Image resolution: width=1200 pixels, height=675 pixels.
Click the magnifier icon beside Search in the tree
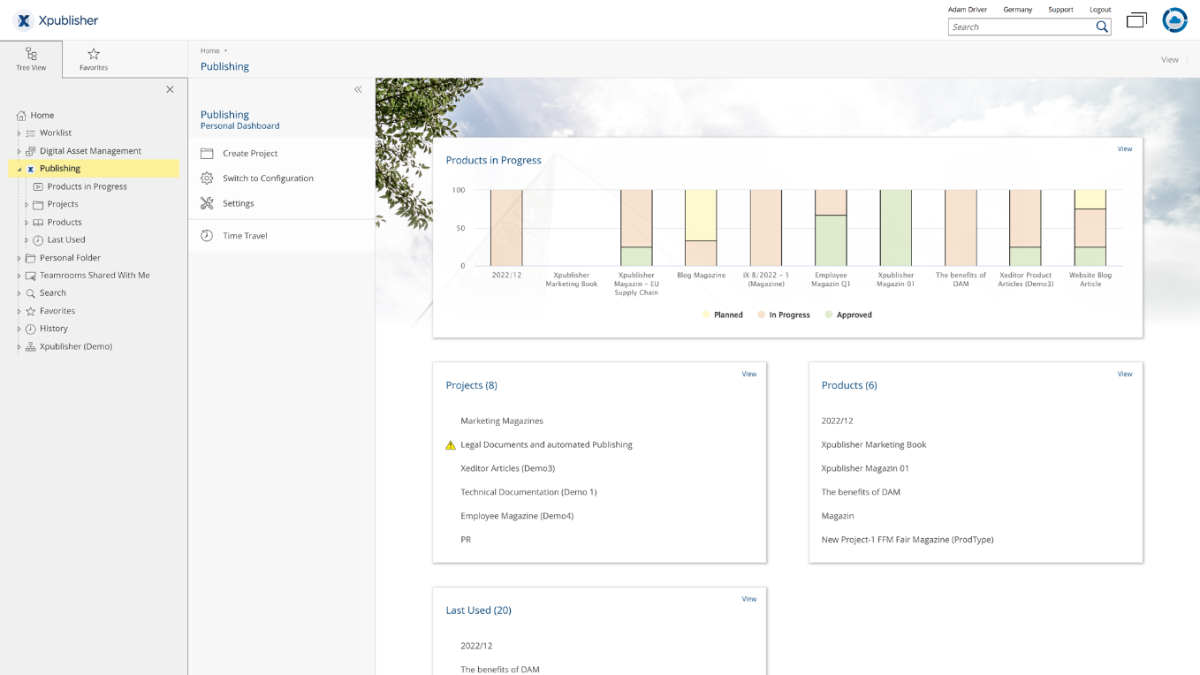click(x=31, y=293)
